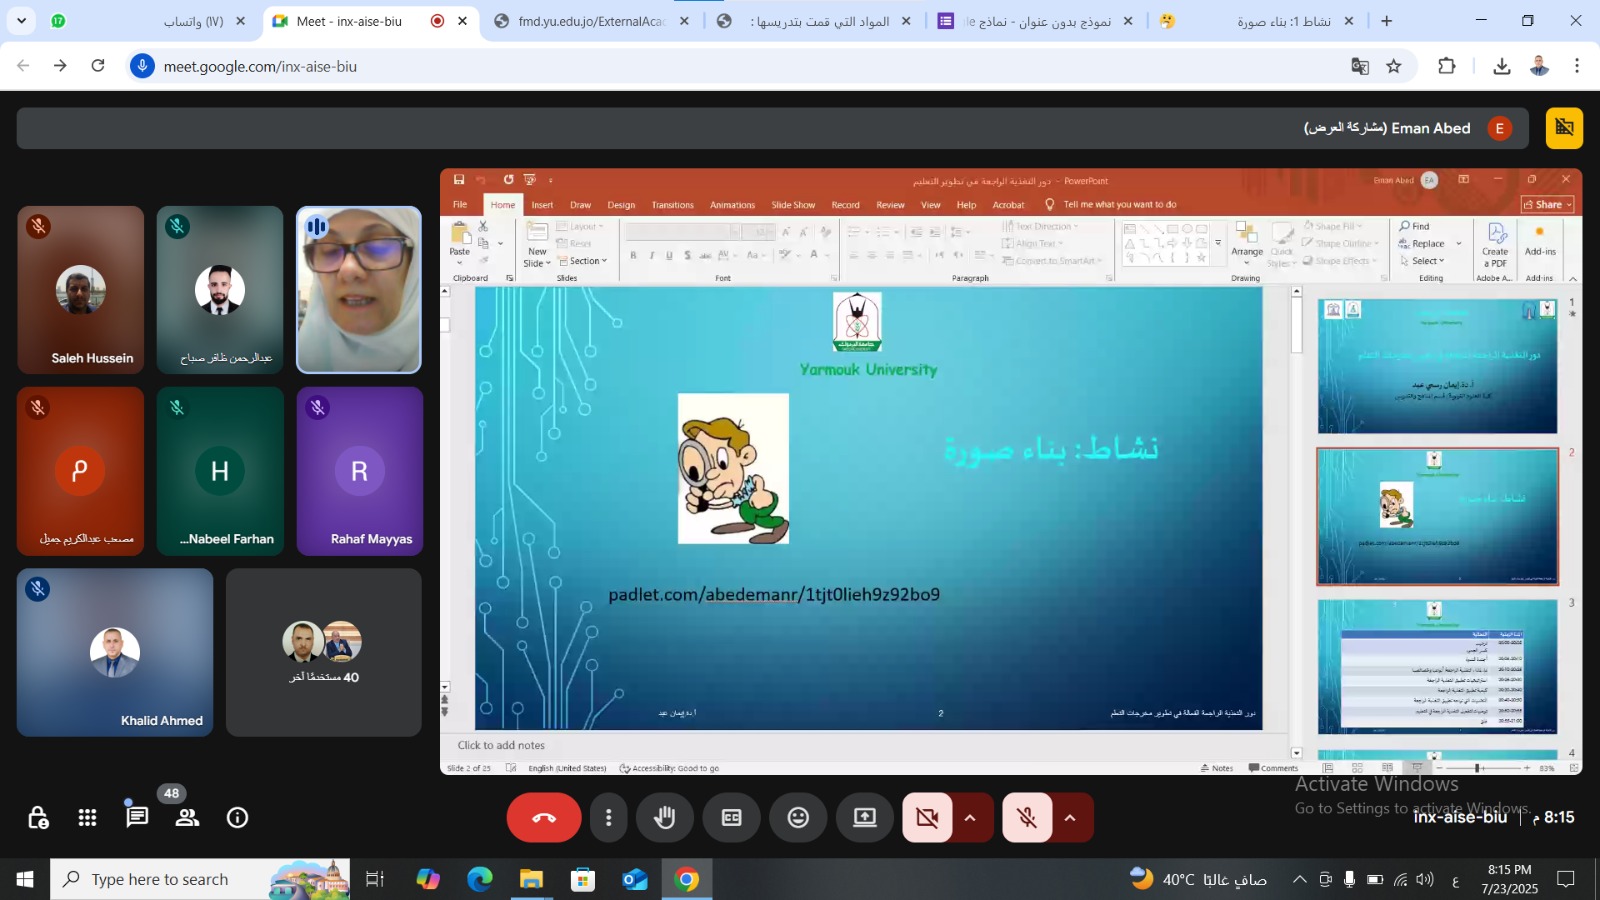Open the tab search dropdown arrow

pyautogui.click(x=21, y=20)
